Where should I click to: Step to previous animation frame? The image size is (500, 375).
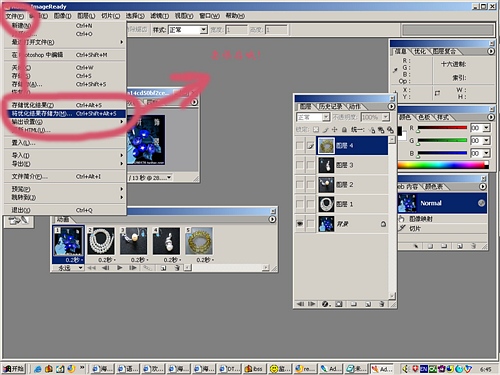[x=106, y=268]
